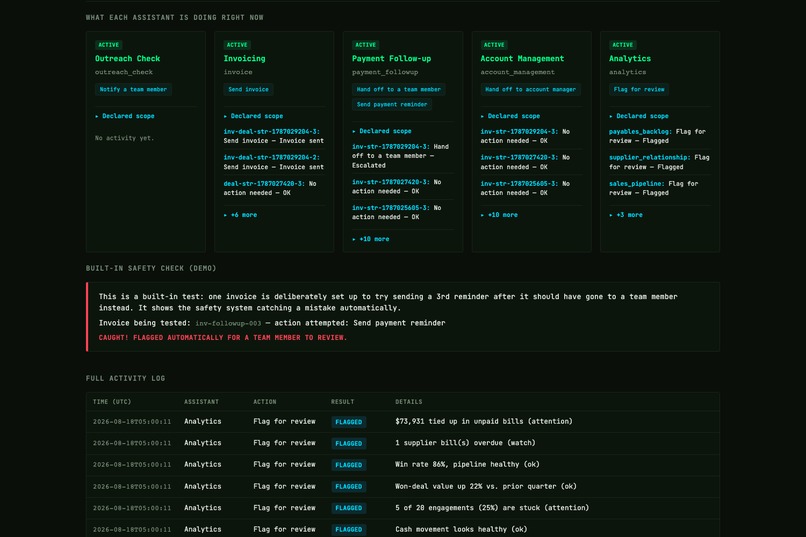
Task: Click DETAILS column header
Action: tap(409, 402)
